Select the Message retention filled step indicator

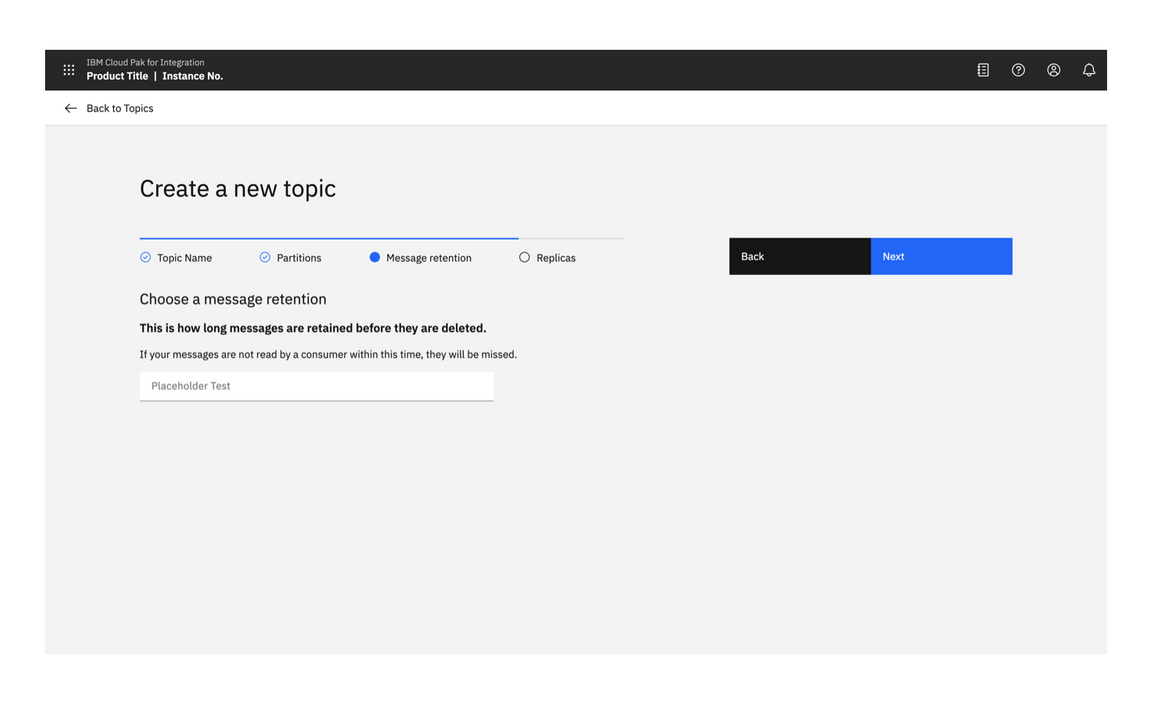click(375, 257)
